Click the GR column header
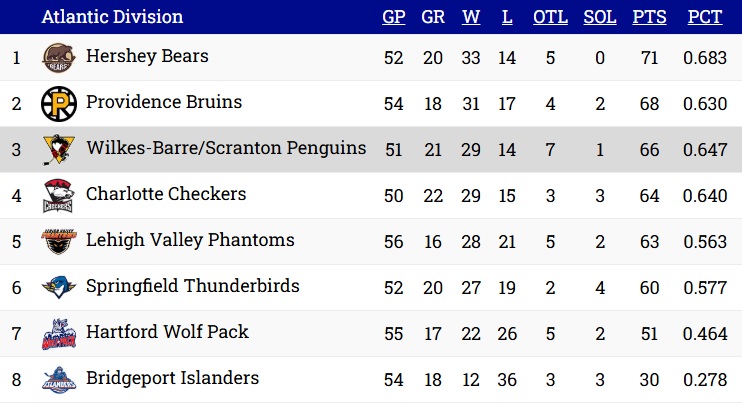The image size is (742, 403). tap(433, 17)
